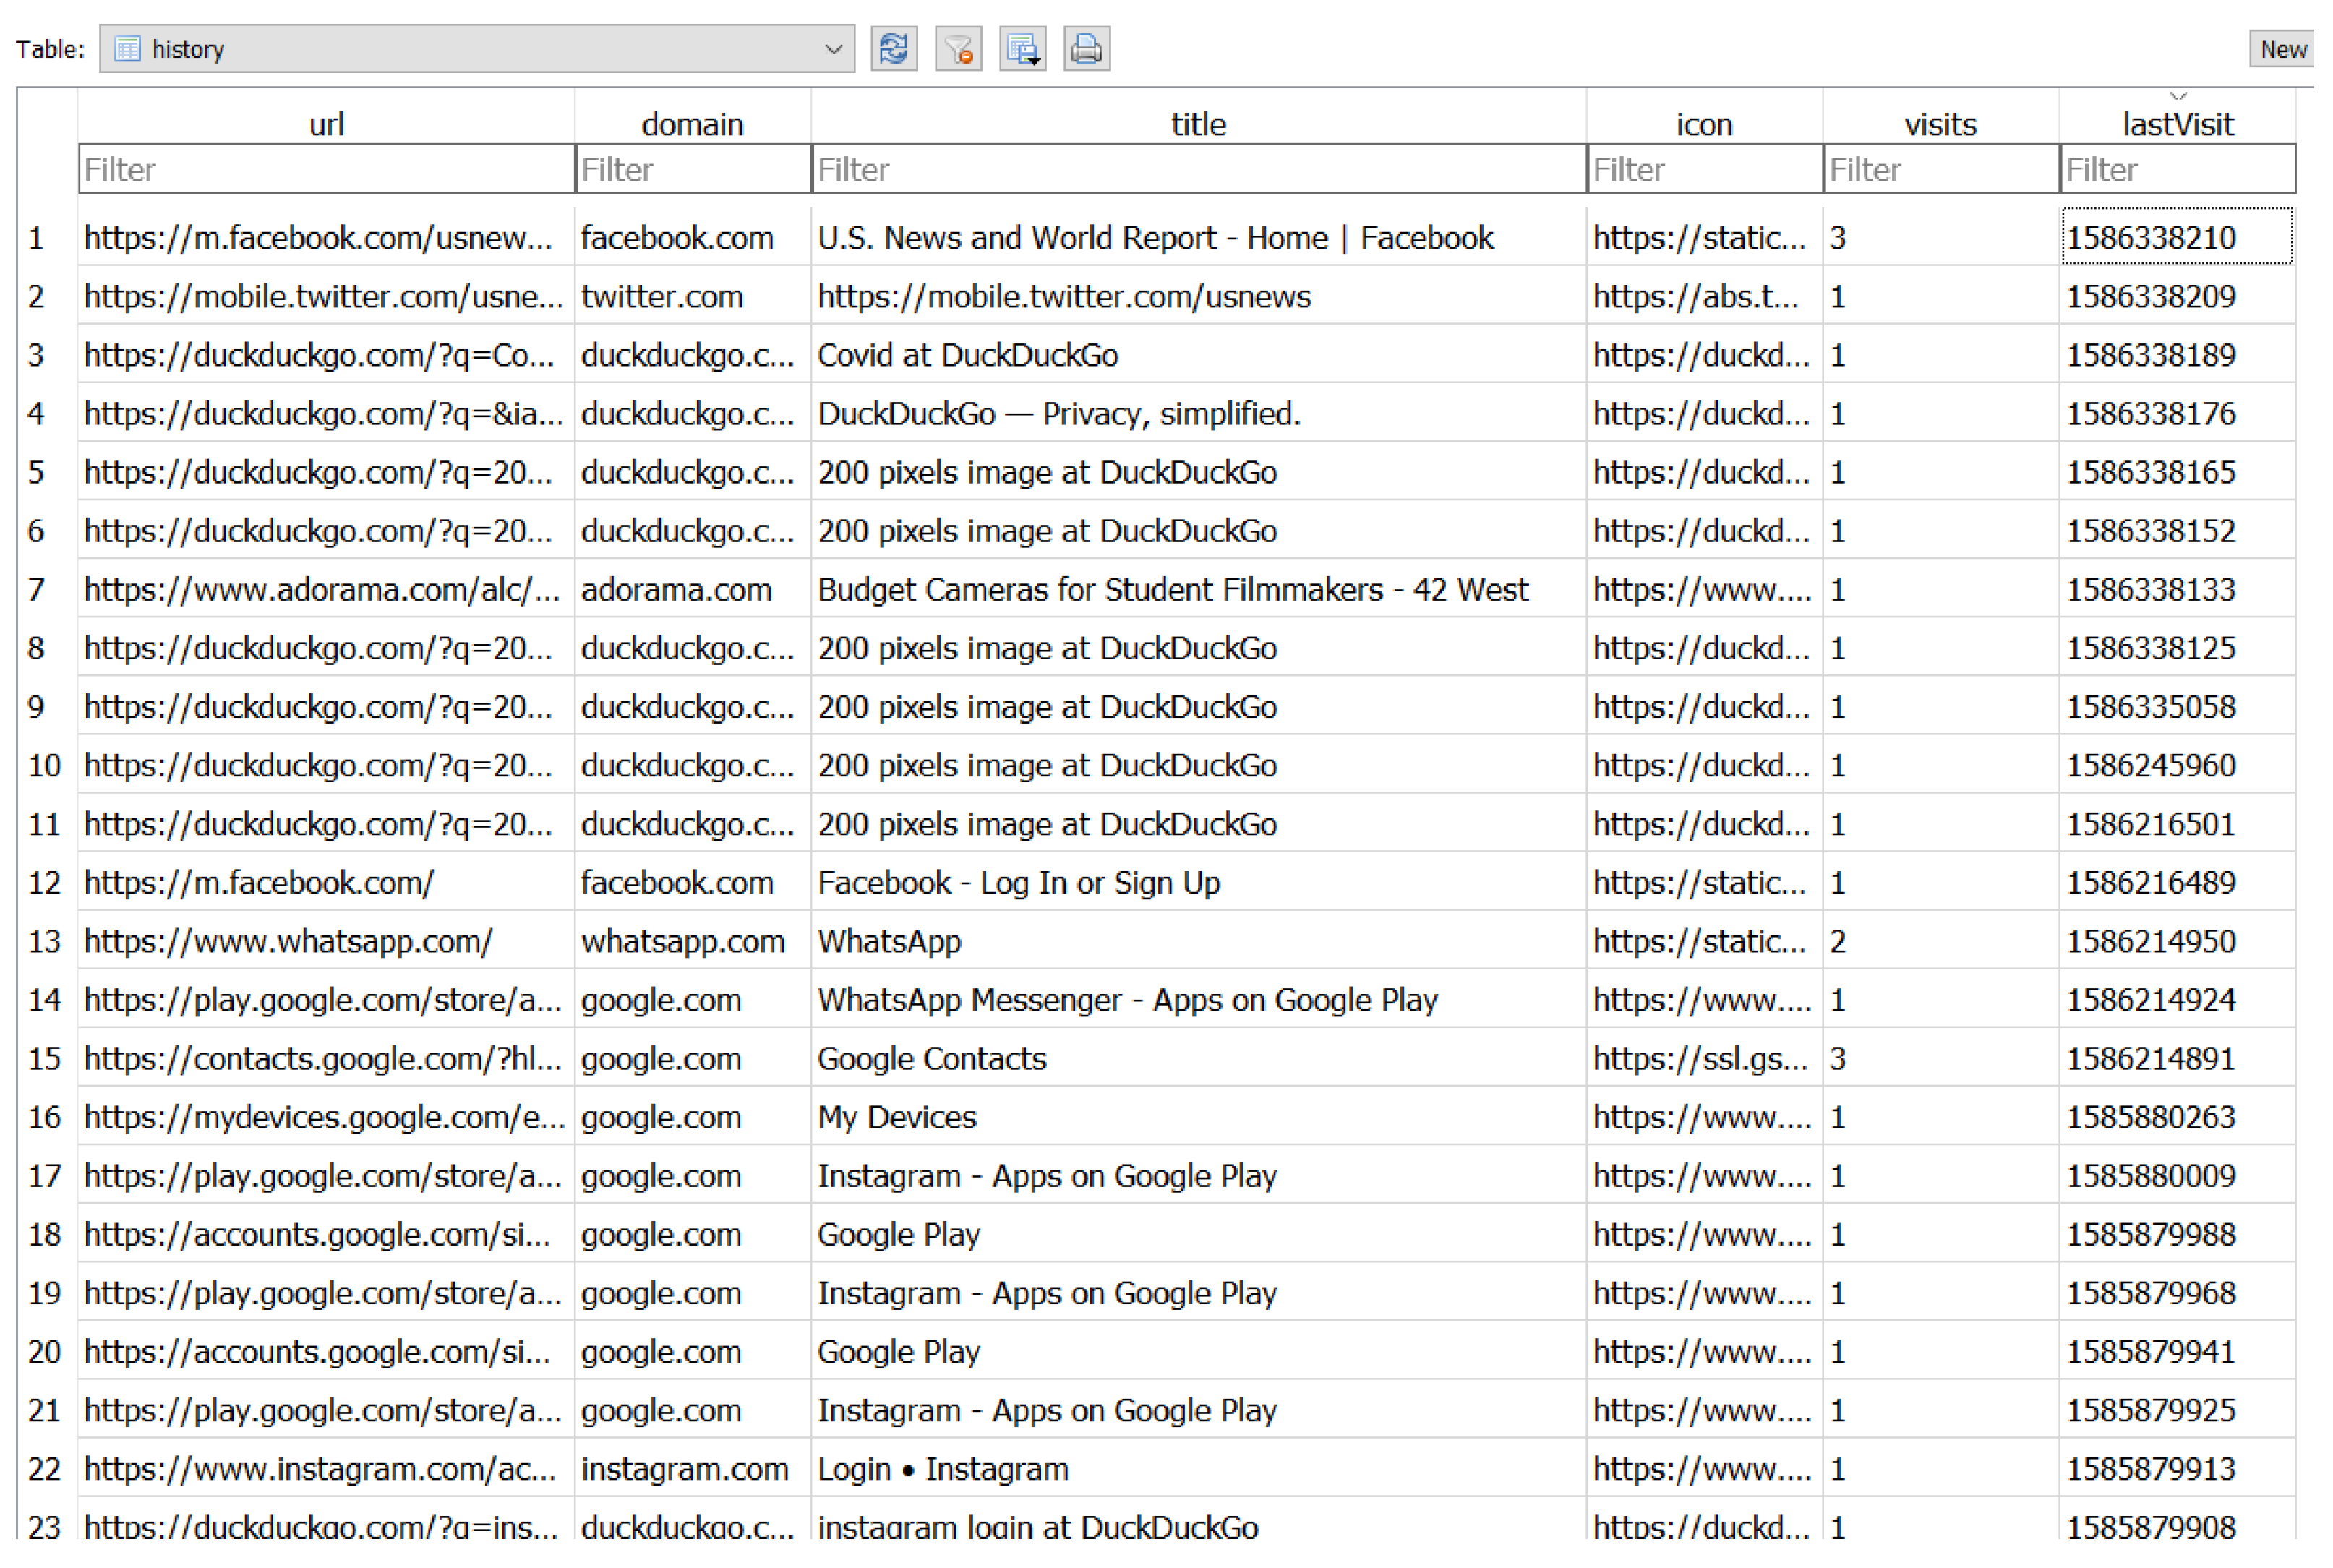Focus the visits Filter field
Viewport: 2333px width, 1568px height.
1939,169
